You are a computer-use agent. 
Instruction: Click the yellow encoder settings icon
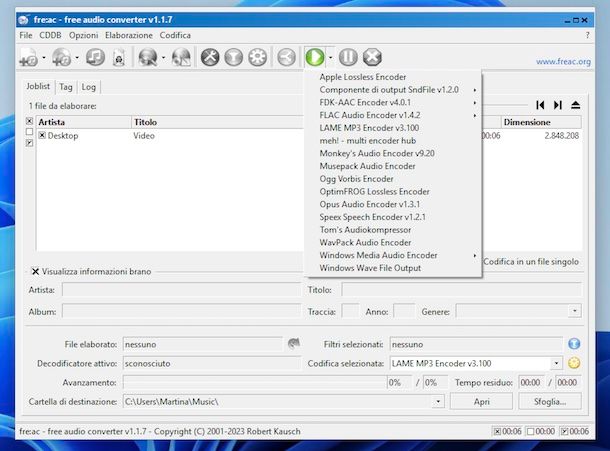[574, 363]
